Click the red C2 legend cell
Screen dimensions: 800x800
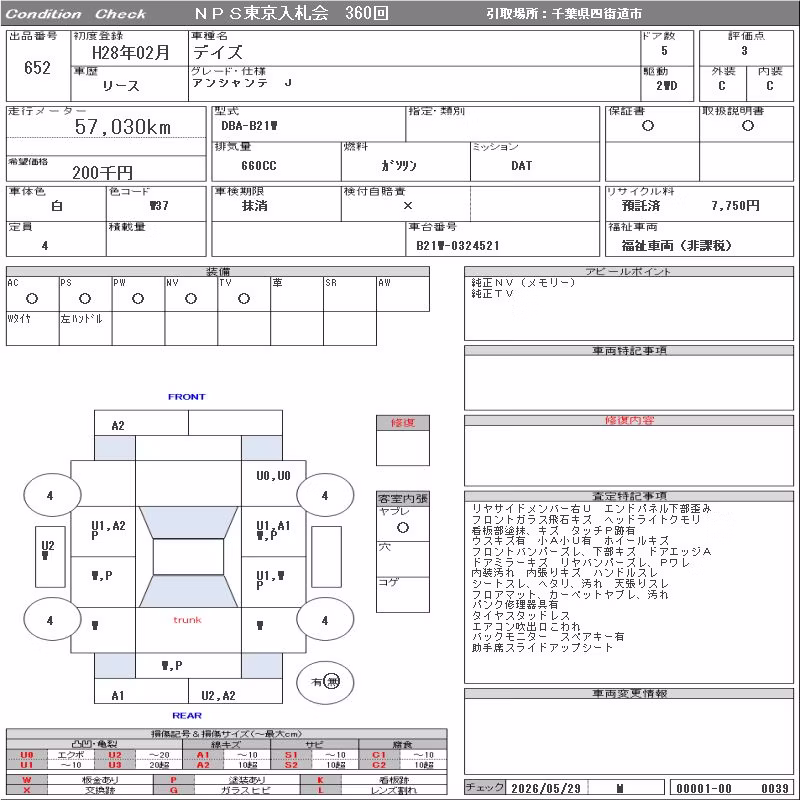[379, 765]
